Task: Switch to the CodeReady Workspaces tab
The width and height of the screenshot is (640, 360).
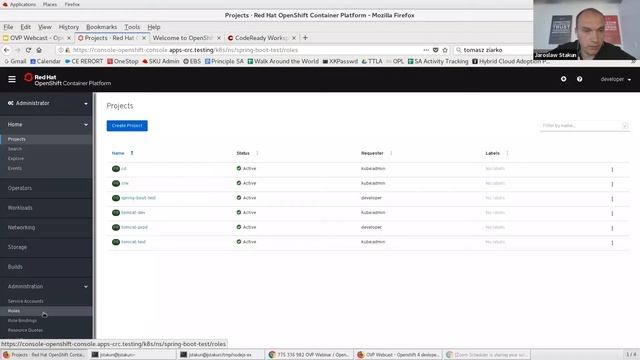Action: pos(261,38)
